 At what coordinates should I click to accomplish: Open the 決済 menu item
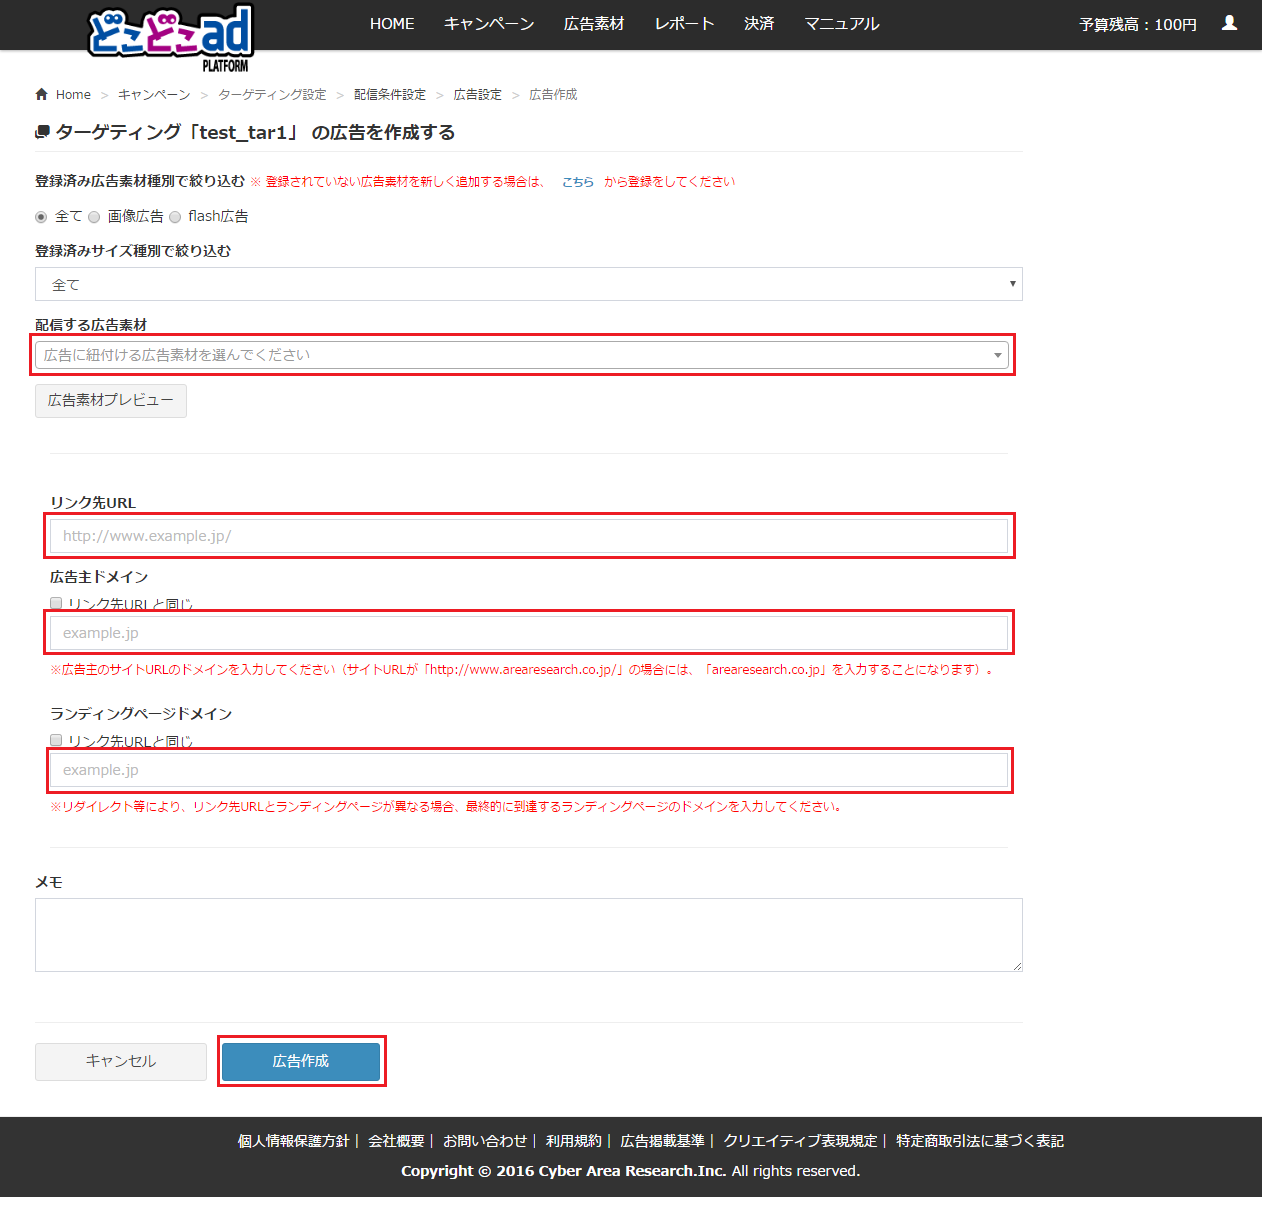pos(759,23)
